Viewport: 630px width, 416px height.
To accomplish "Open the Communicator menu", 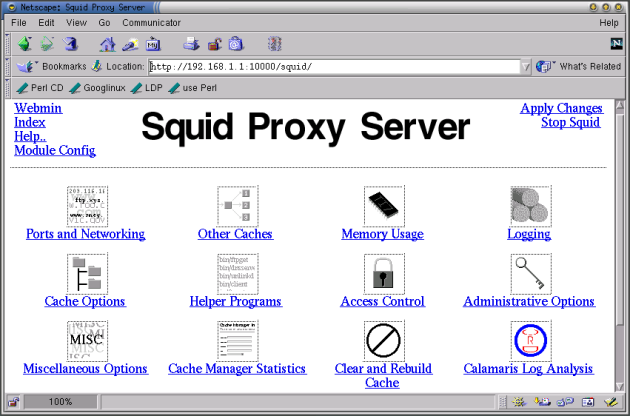I will pyautogui.click(x=151, y=23).
